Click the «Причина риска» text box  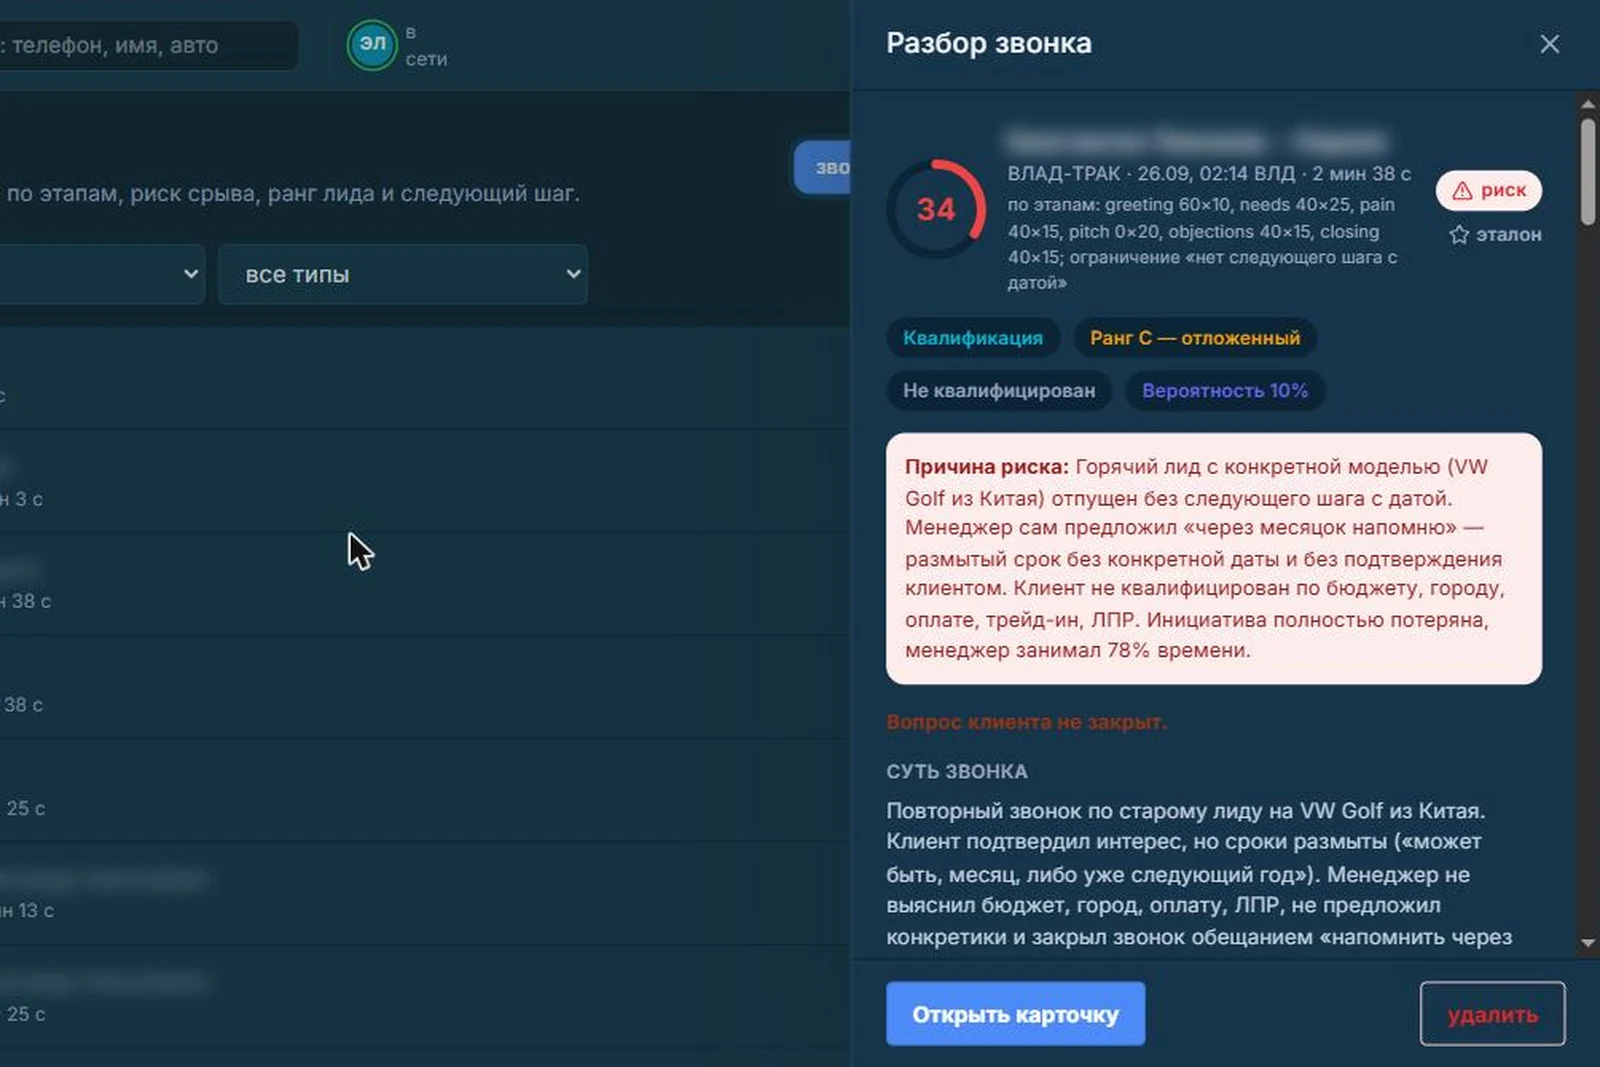coord(1214,559)
